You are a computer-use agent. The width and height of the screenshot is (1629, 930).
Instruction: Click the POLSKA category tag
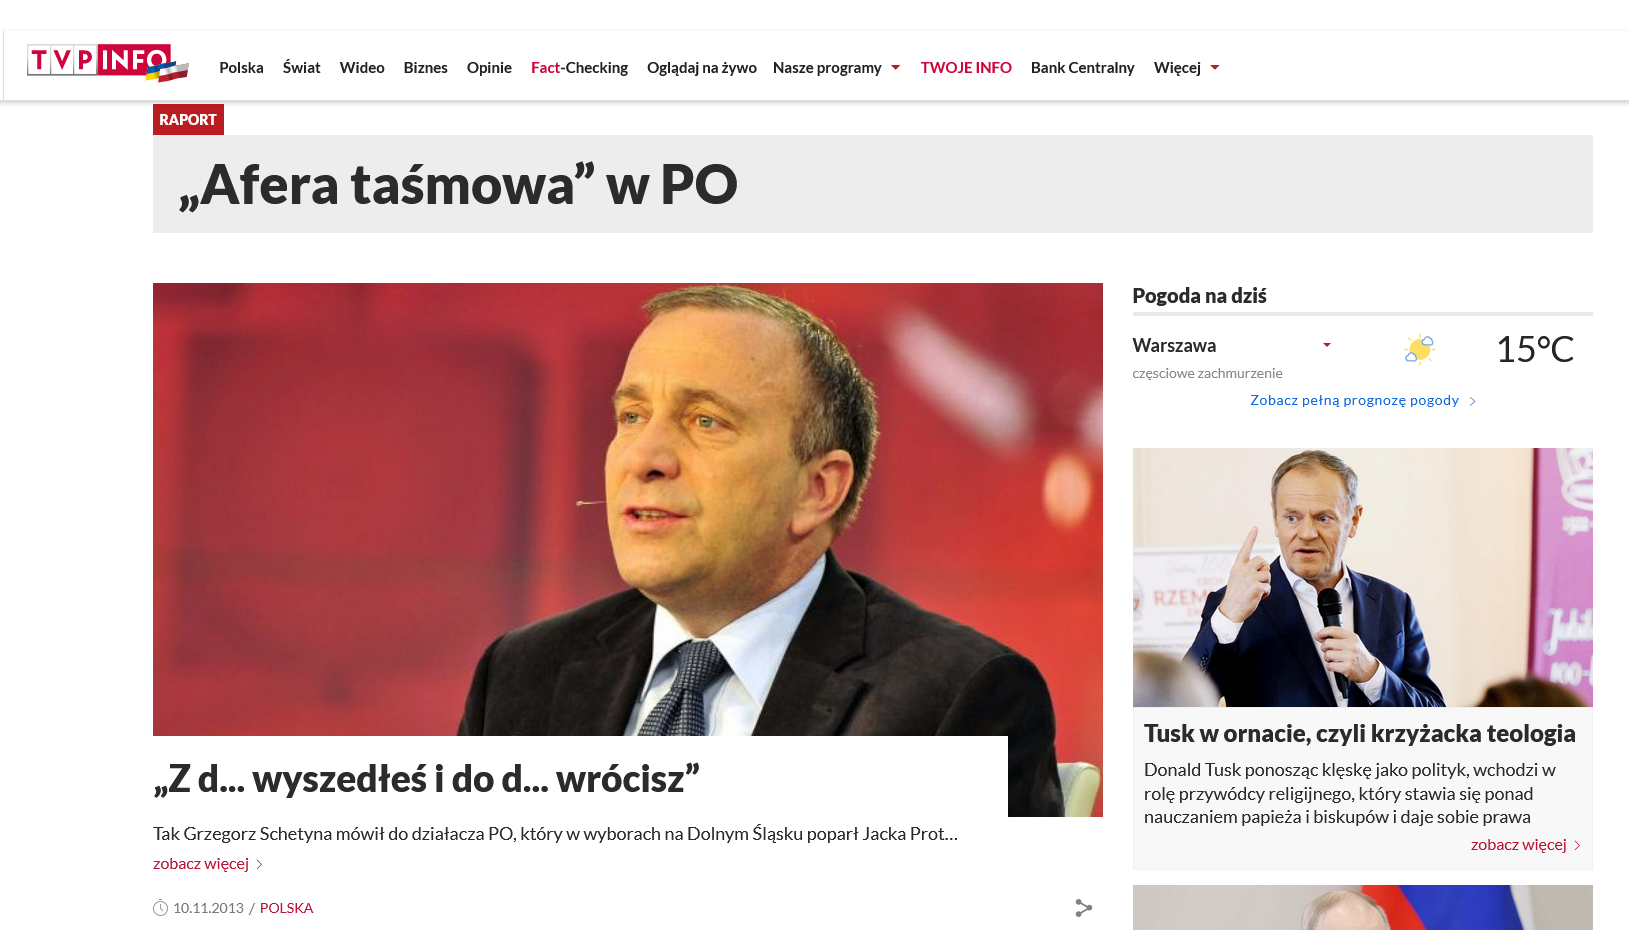(x=286, y=908)
